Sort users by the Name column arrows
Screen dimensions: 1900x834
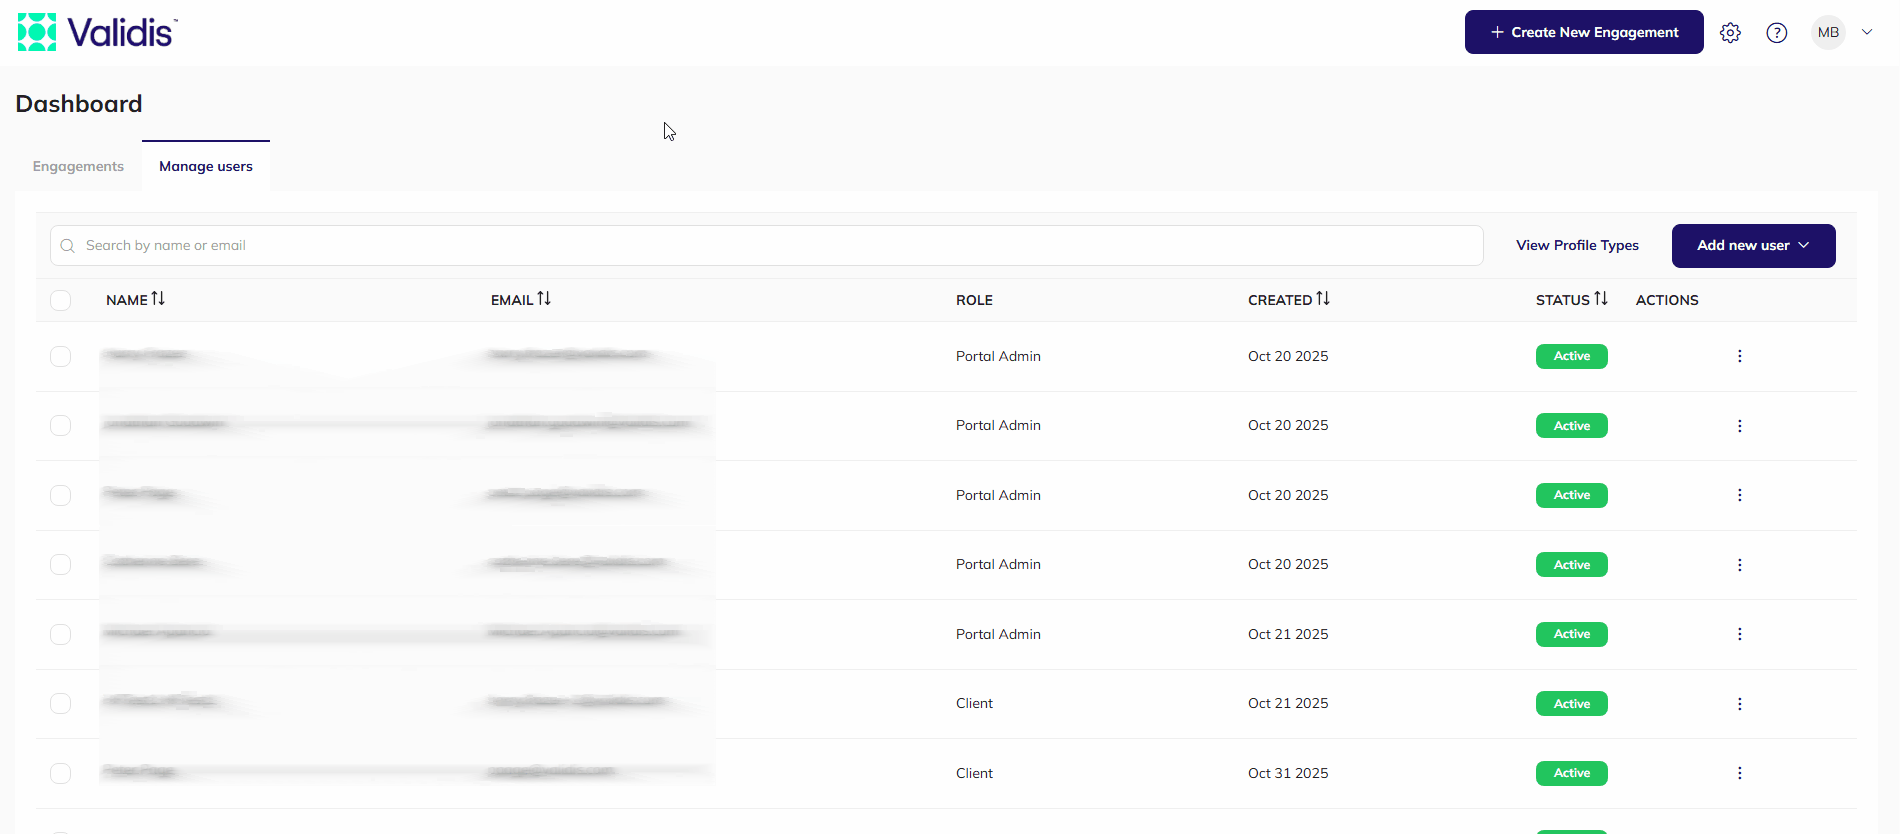click(x=158, y=299)
